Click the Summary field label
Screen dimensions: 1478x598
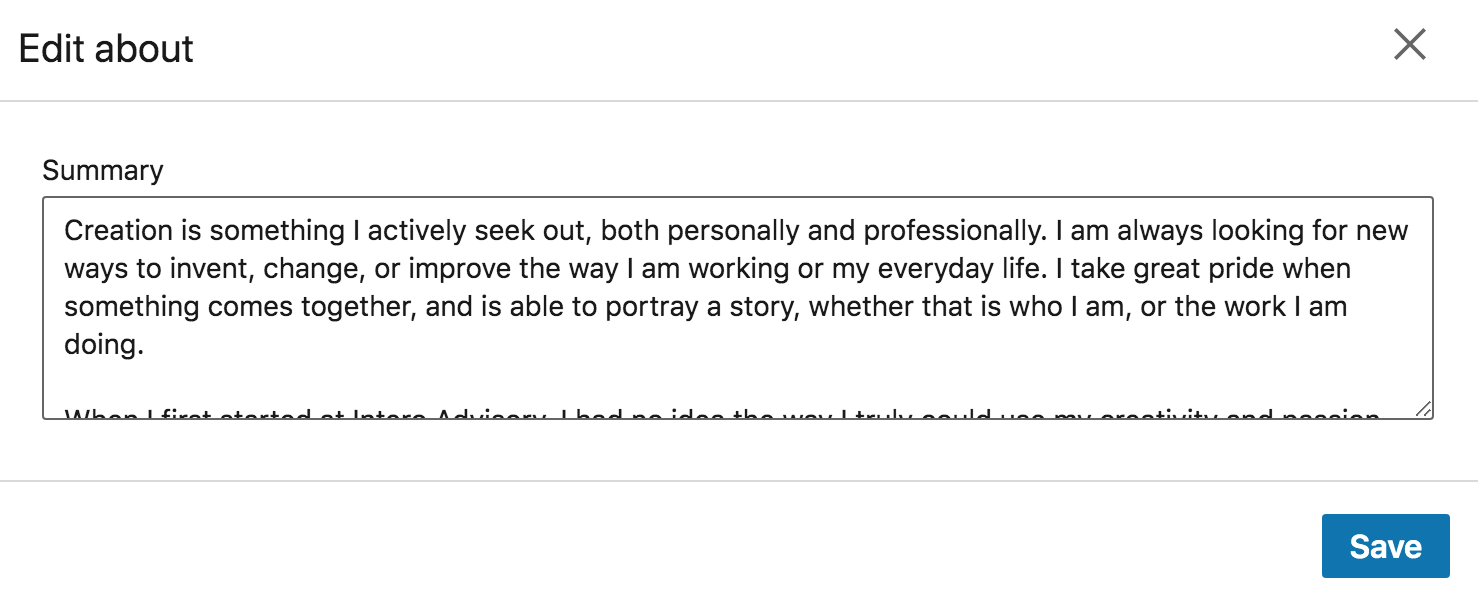[x=103, y=171]
